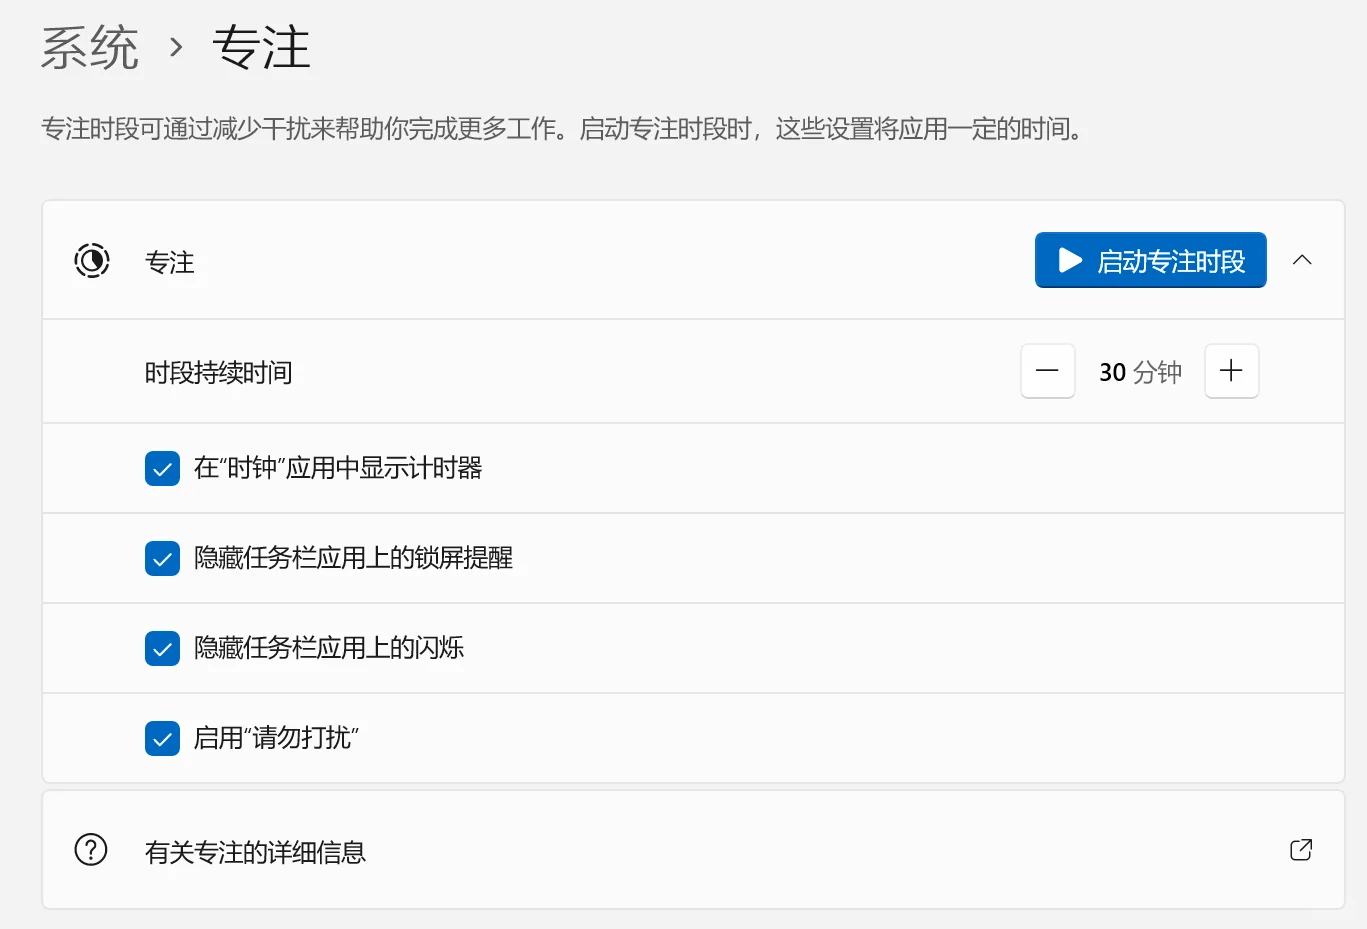
Task: Click the plus icon to extend duration
Action: coord(1231,371)
